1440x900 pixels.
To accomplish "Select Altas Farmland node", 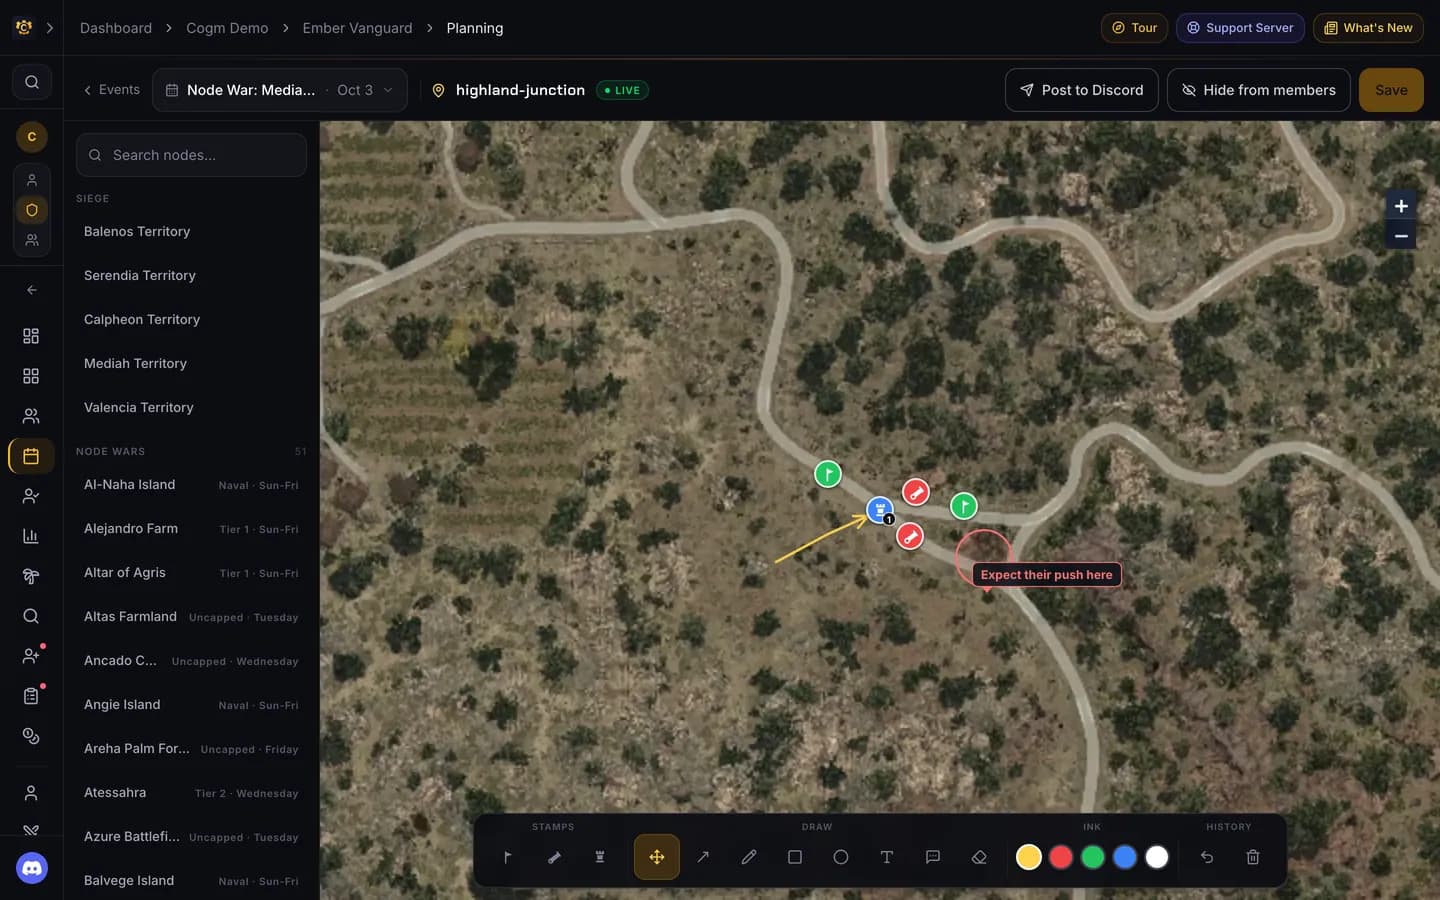I will tap(191, 616).
